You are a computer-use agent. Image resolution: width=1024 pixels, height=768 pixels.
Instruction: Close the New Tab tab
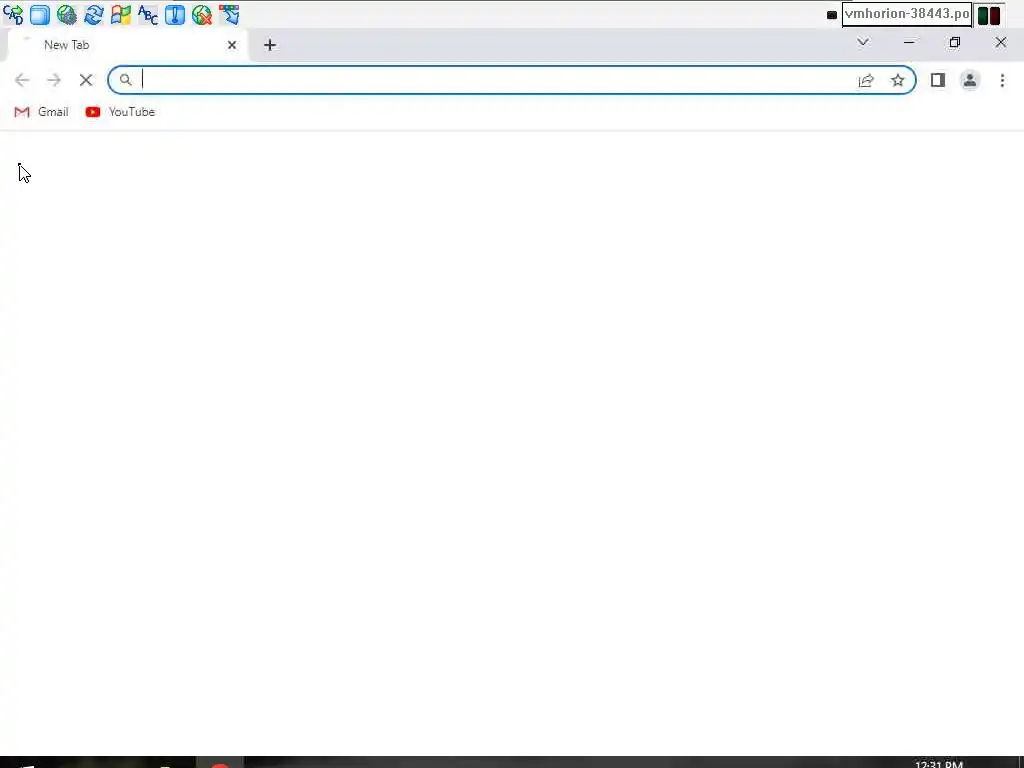tap(232, 45)
